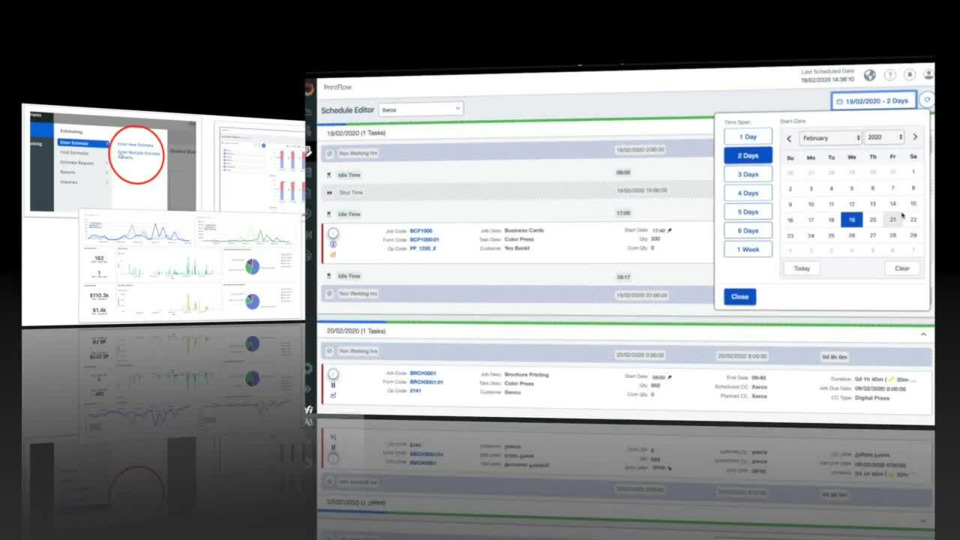Viewport: 960px width, 540px height.
Task: Select the 3 Days time span
Action: click(x=747, y=174)
